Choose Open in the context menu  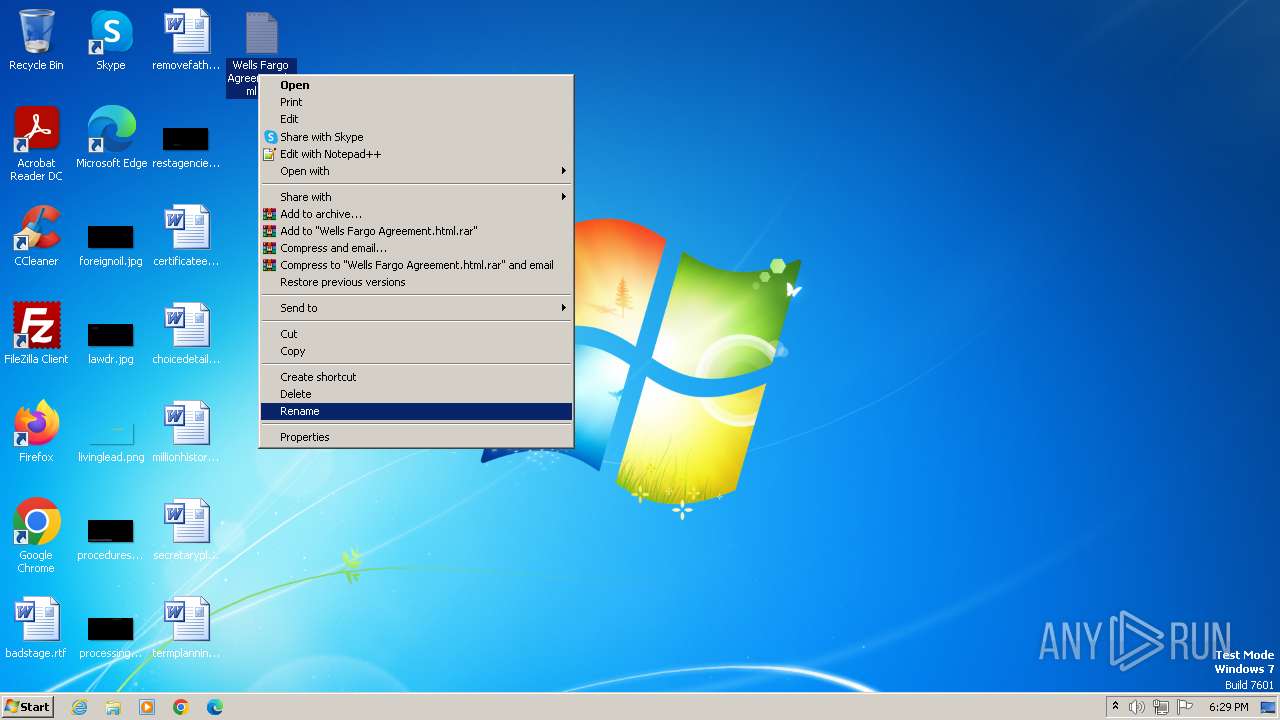(416, 85)
